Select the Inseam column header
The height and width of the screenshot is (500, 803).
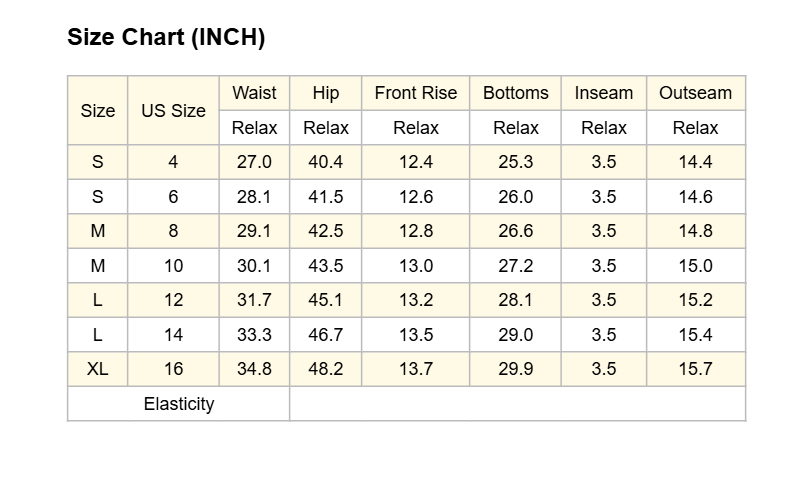point(604,93)
